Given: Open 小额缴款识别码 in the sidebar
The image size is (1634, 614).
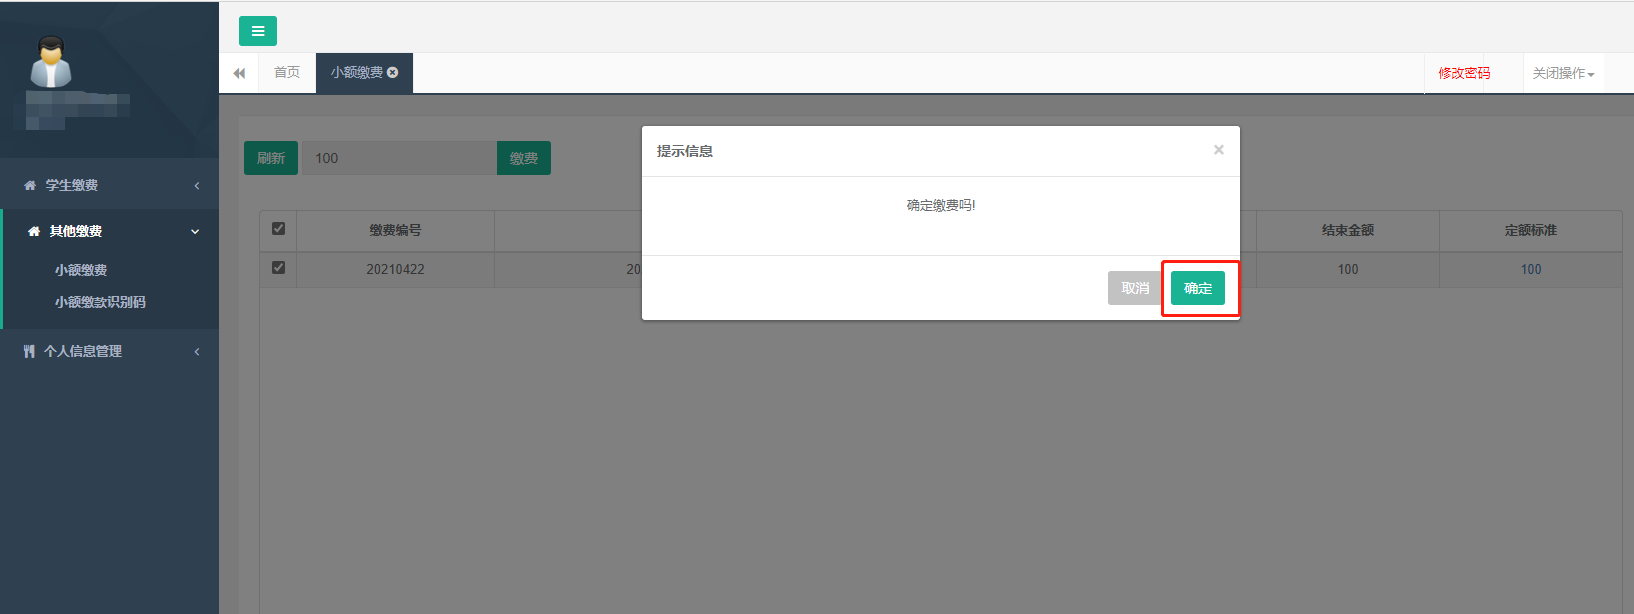Looking at the screenshot, I should pos(100,302).
